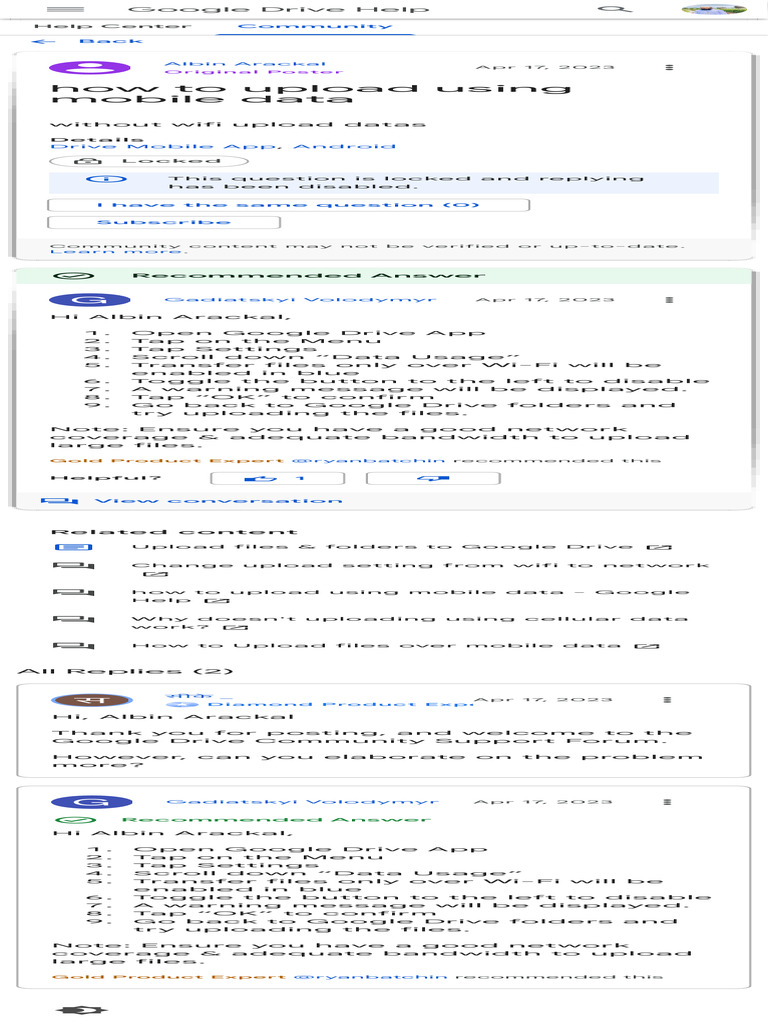Viewport: 768px width, 1024px height.
Task: Click the search magnifier icon
Action: (615, 9)
